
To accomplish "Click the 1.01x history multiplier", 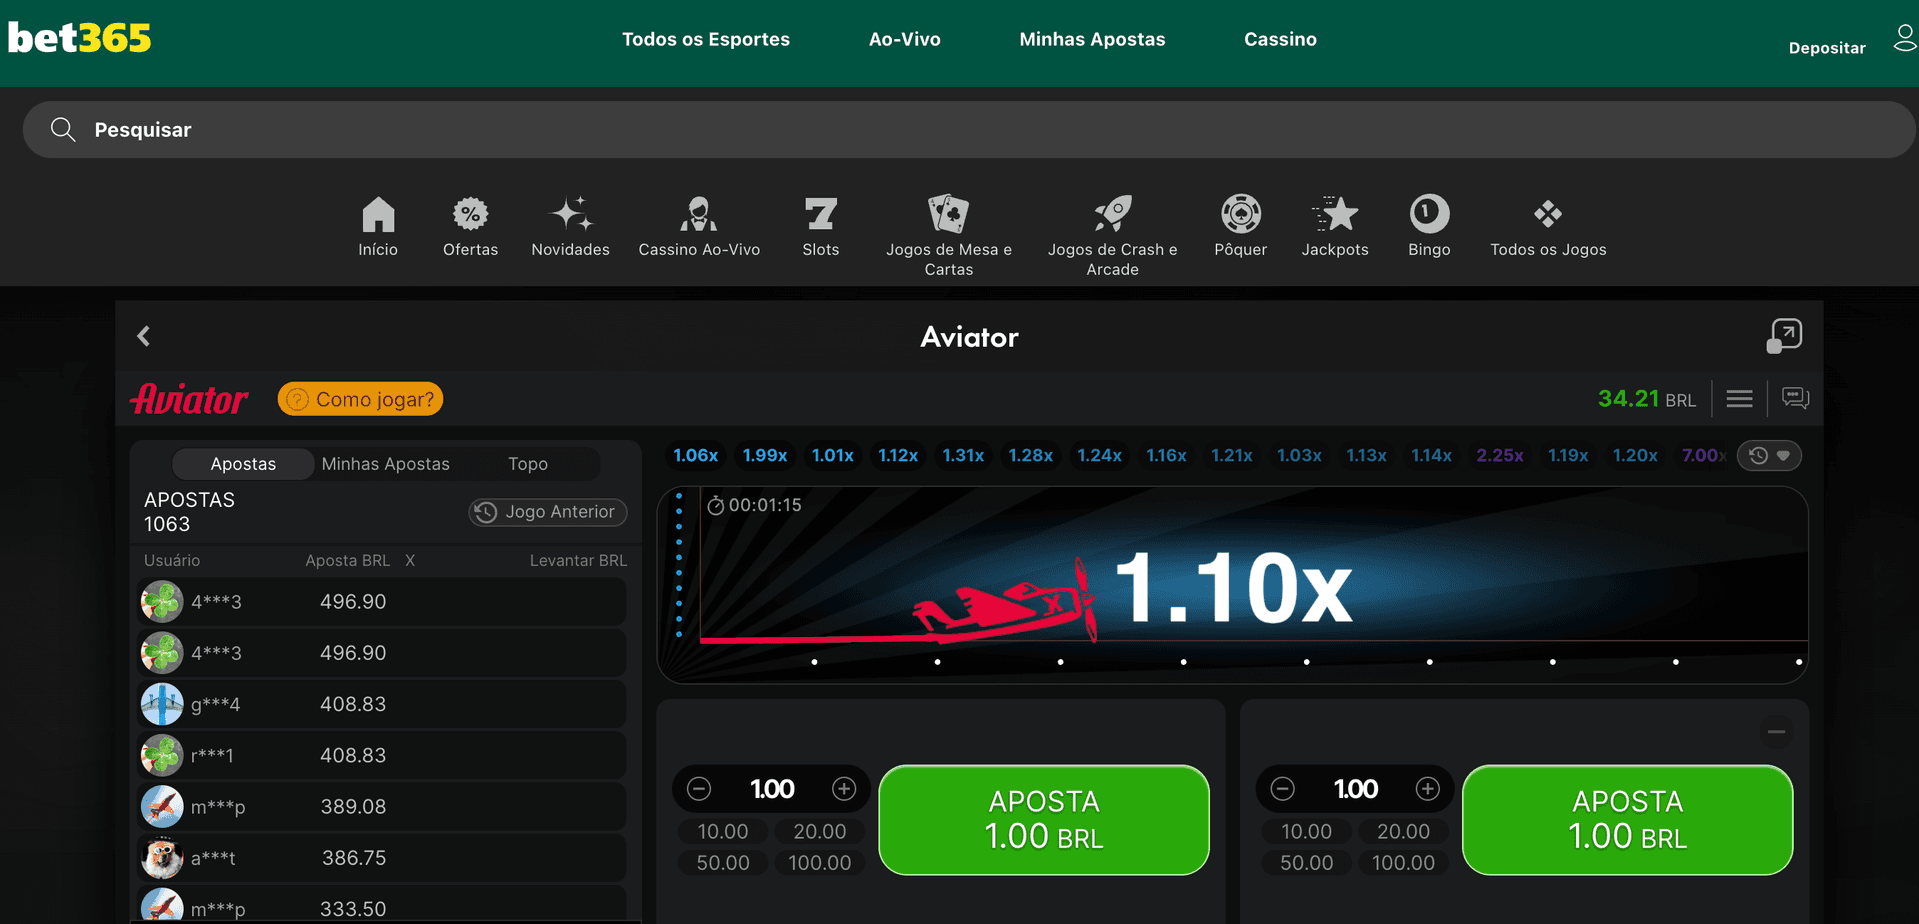I will tap(833, 456).
